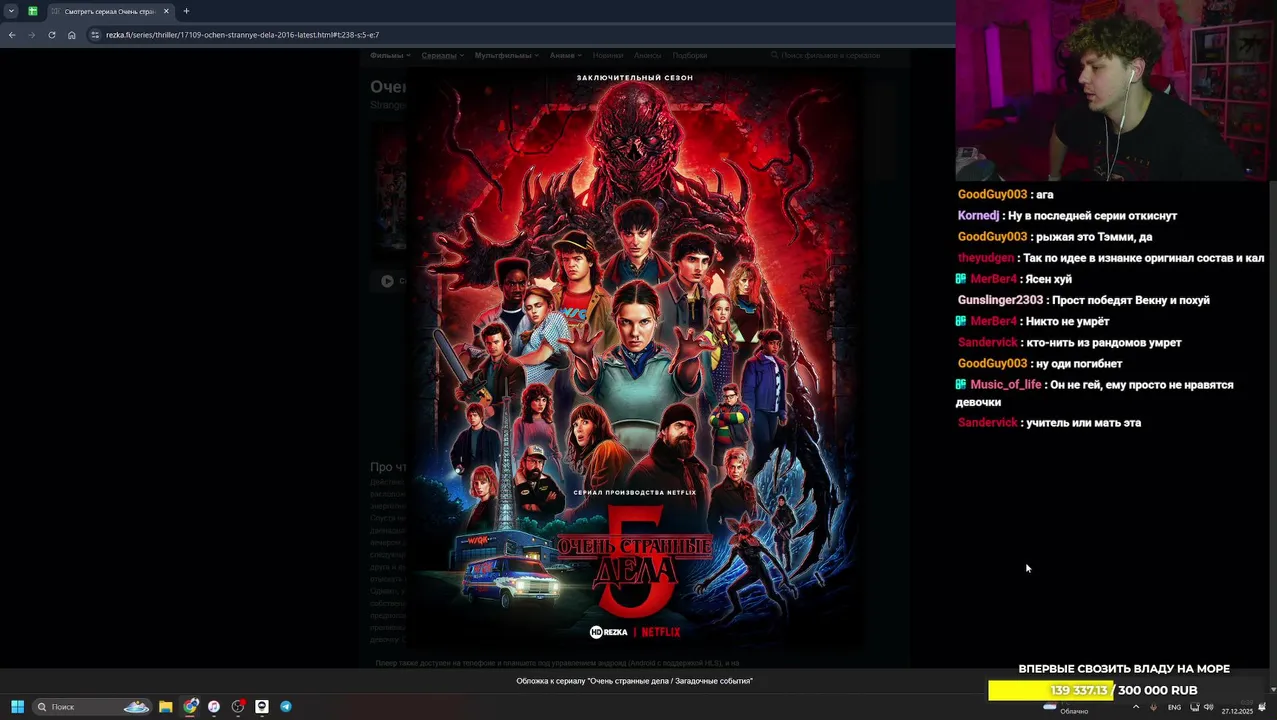The height and width of the screenshot is (720, 1277).
Task: Expand the Мультфильмы menu
Action: point(507,56)
